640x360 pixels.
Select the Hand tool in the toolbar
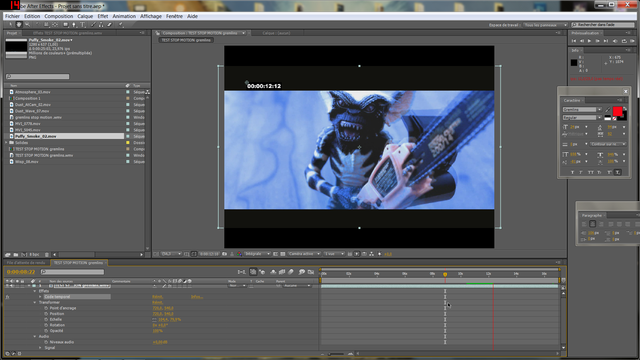click(19, 24)
